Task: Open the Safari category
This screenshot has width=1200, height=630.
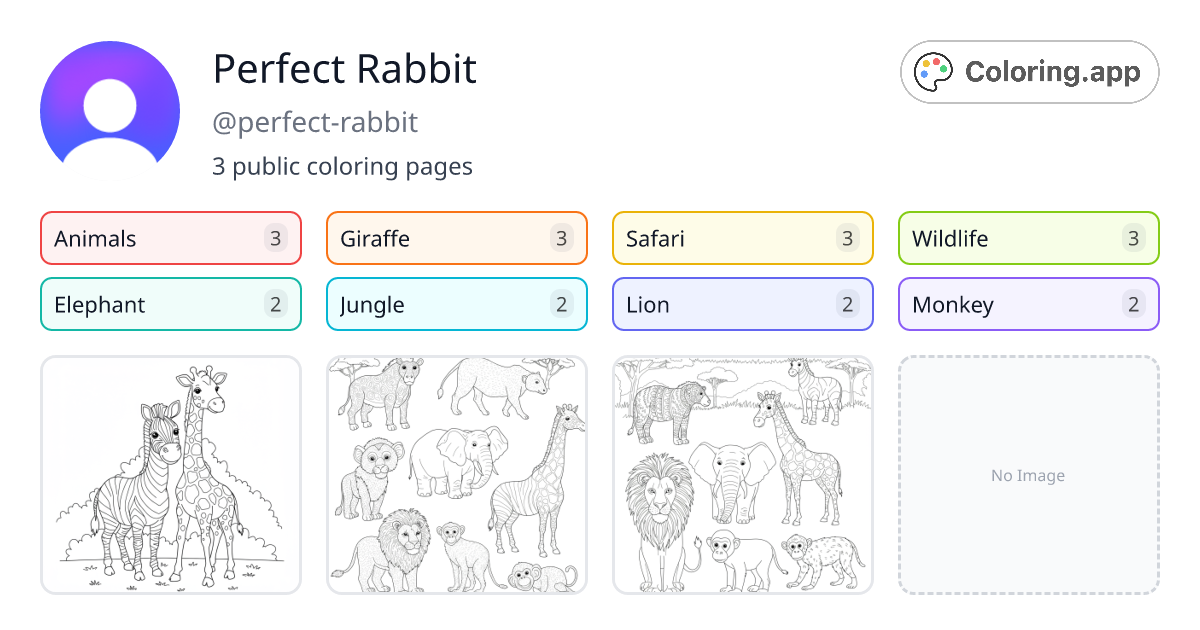Action: pyautogui.click(x=742, y=238)
